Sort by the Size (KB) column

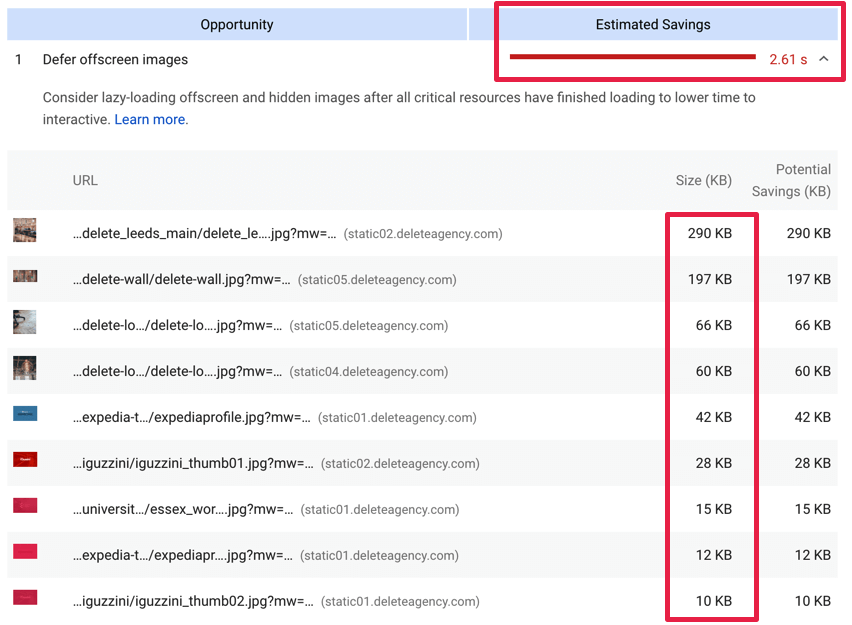(703, 180)
